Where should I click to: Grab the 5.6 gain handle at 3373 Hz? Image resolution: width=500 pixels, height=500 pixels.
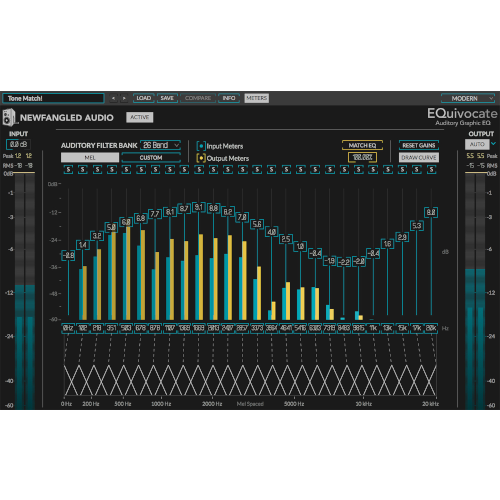coord(257,224)
